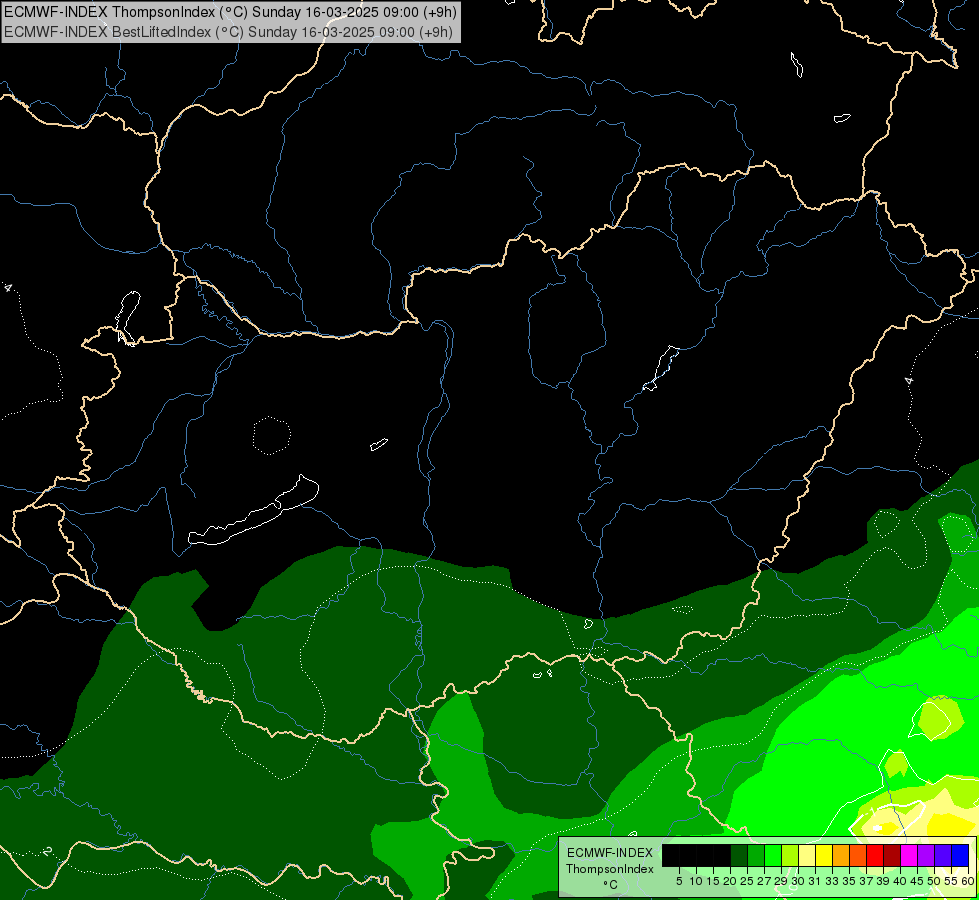Click the legend scale value 25

(x=747, y=881)
